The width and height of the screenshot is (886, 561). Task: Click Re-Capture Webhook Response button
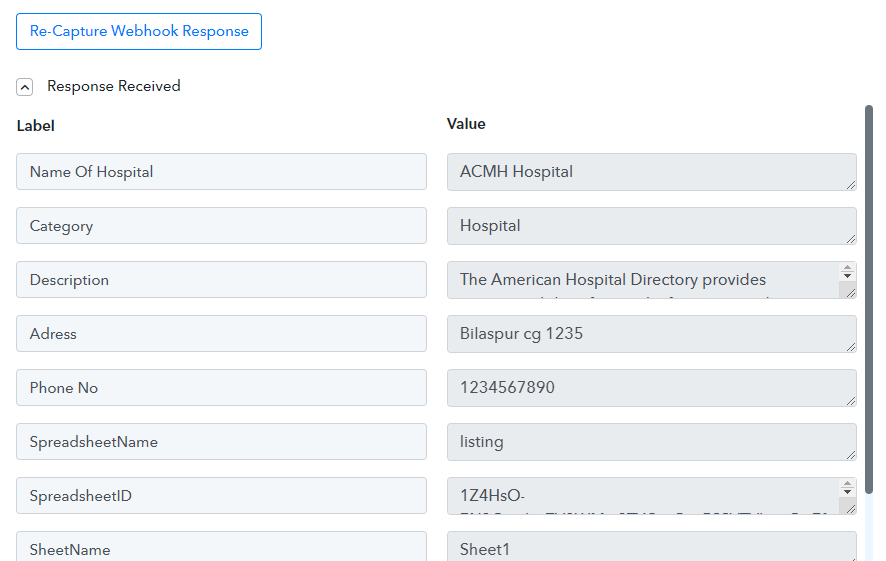138,32
